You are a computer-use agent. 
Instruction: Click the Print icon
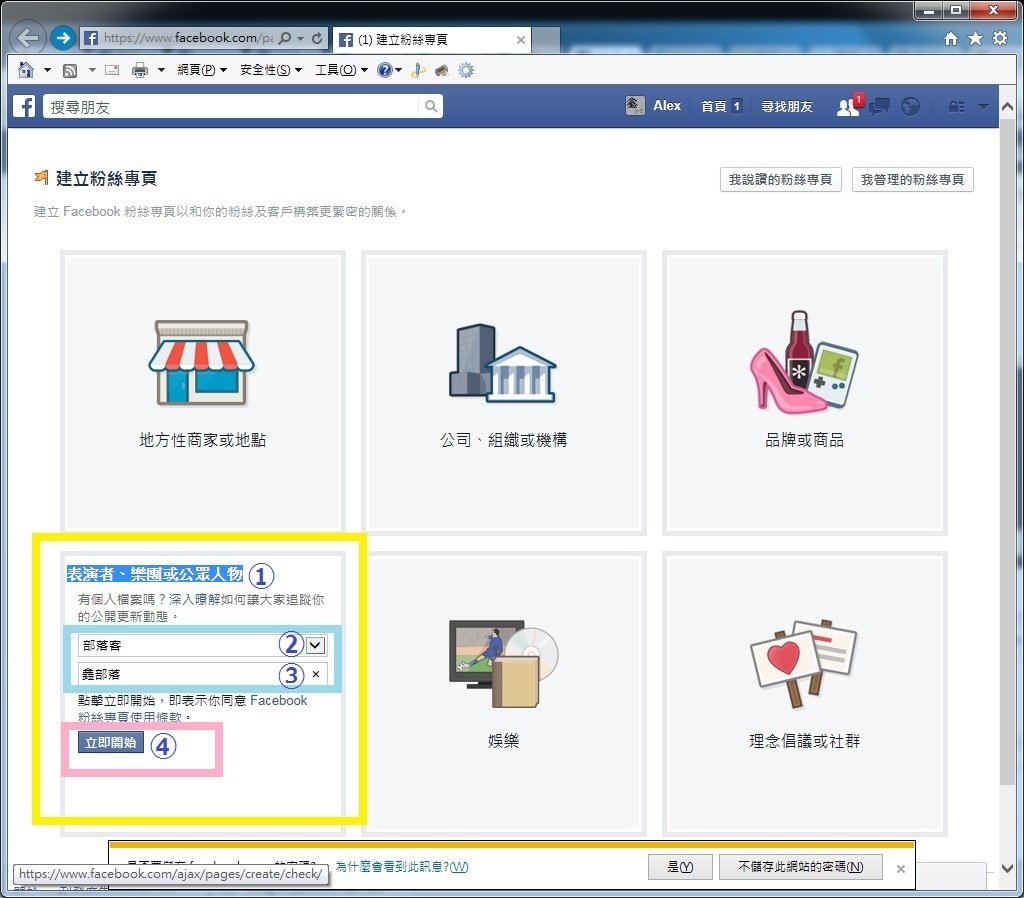pos(140,70)
